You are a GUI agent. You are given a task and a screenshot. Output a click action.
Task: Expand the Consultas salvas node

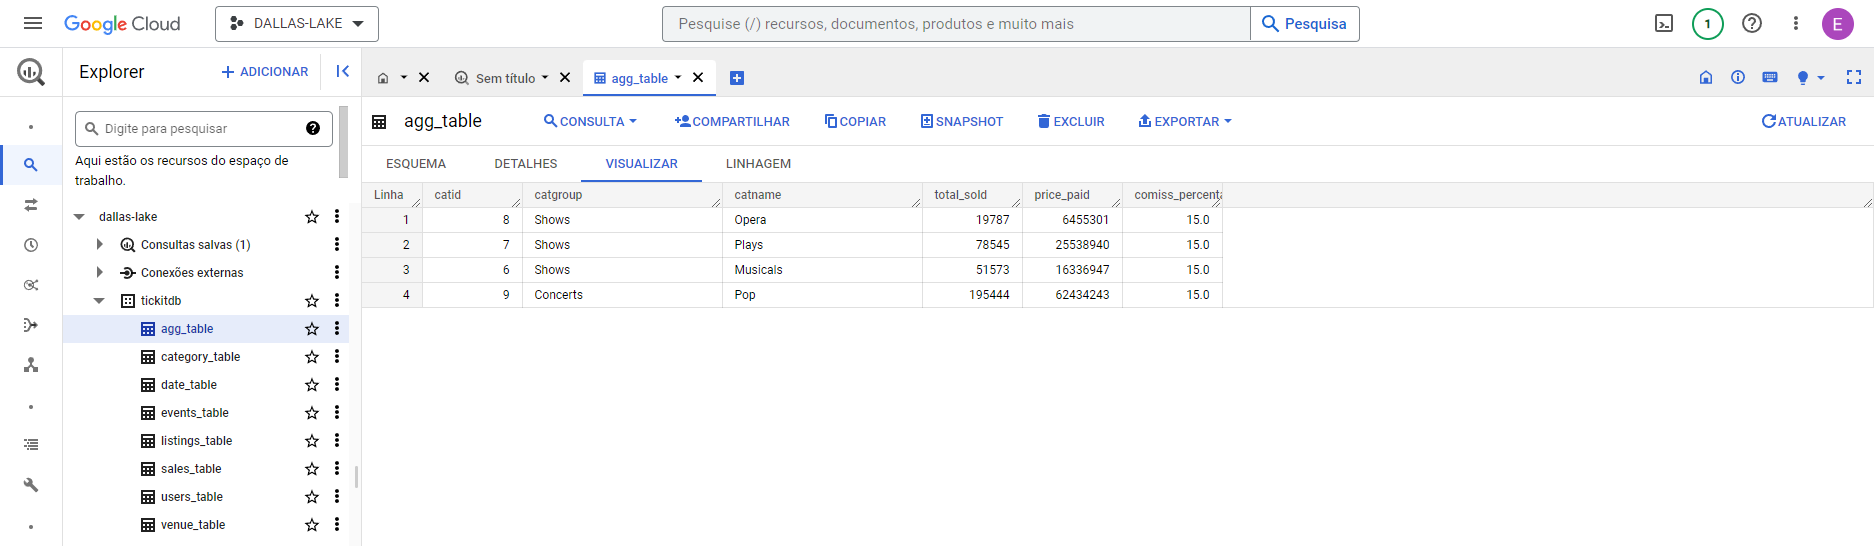pyautogui.click(x=99, y=245)
